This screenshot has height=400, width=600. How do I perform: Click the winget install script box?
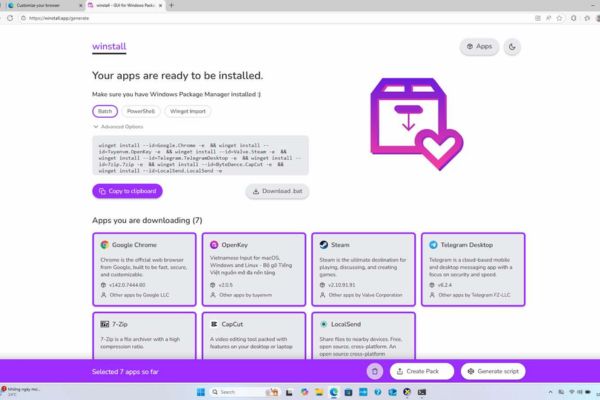point(200,155)
